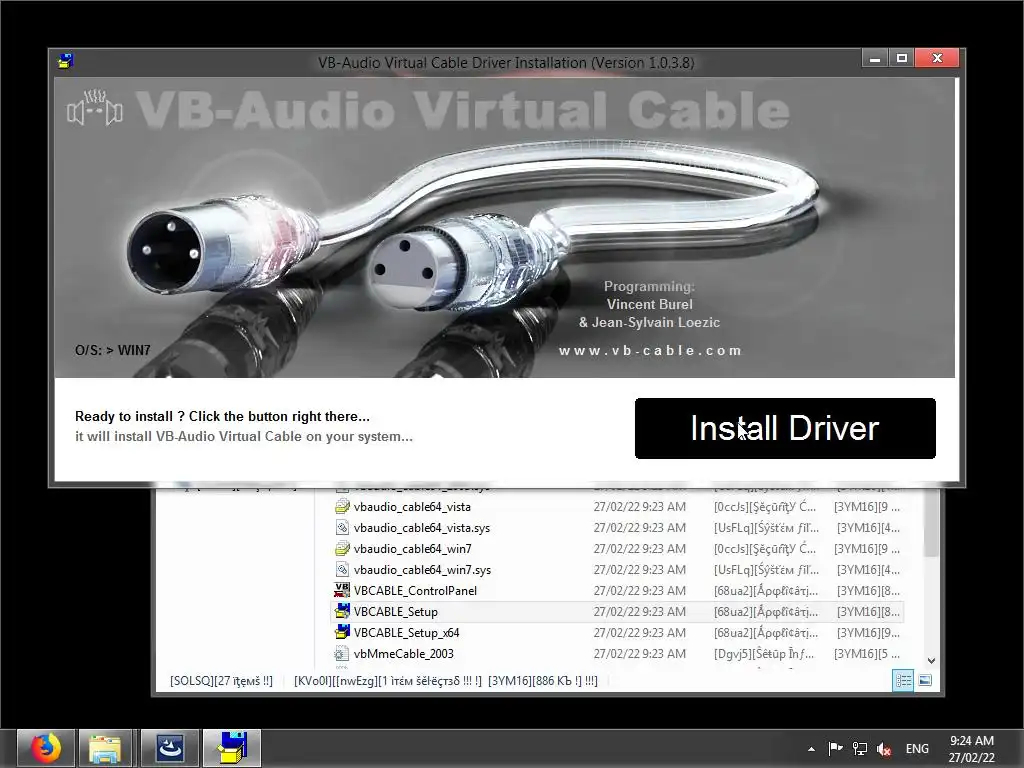The height and width of the screenshot is (768, 1024).
Task: Select the VBCABLE_Setup_x64 application icon
Action: [342, 632]
